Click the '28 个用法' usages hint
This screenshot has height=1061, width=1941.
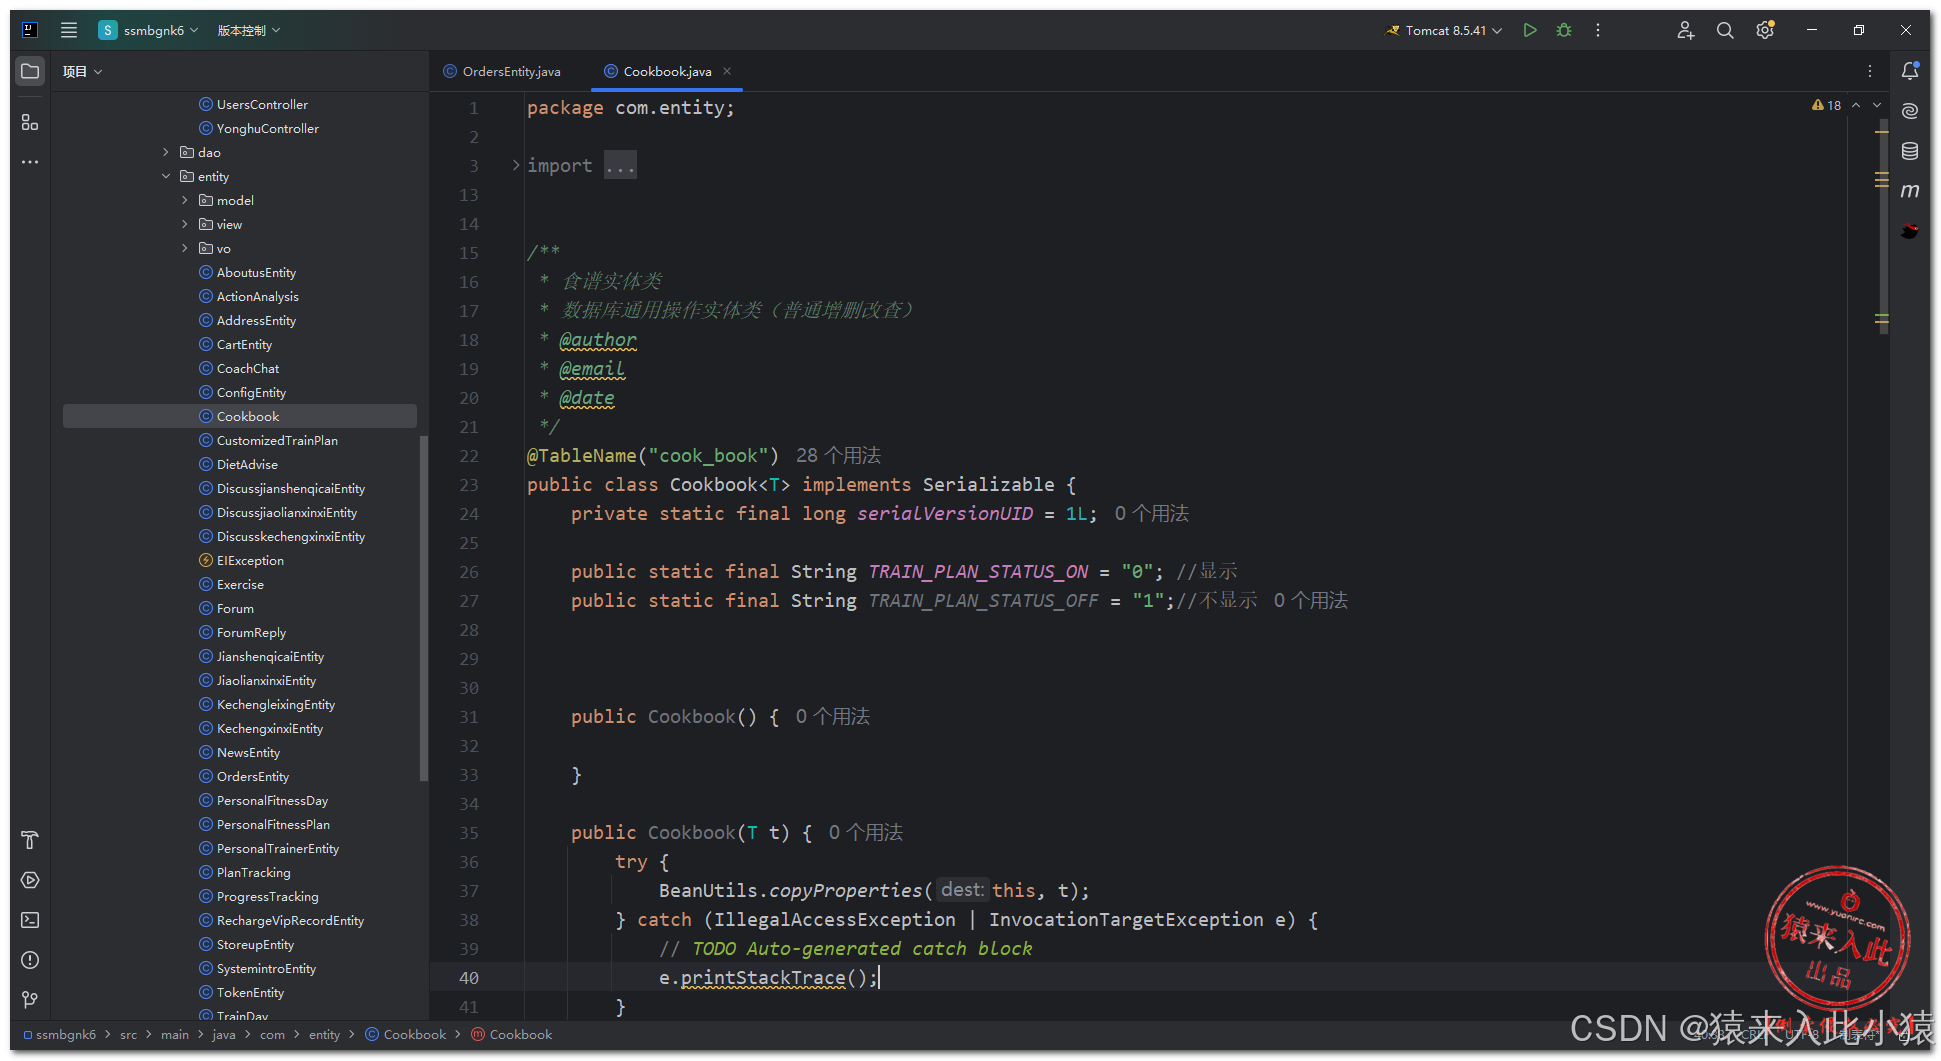pyautogui.click(x=838, y=455)
